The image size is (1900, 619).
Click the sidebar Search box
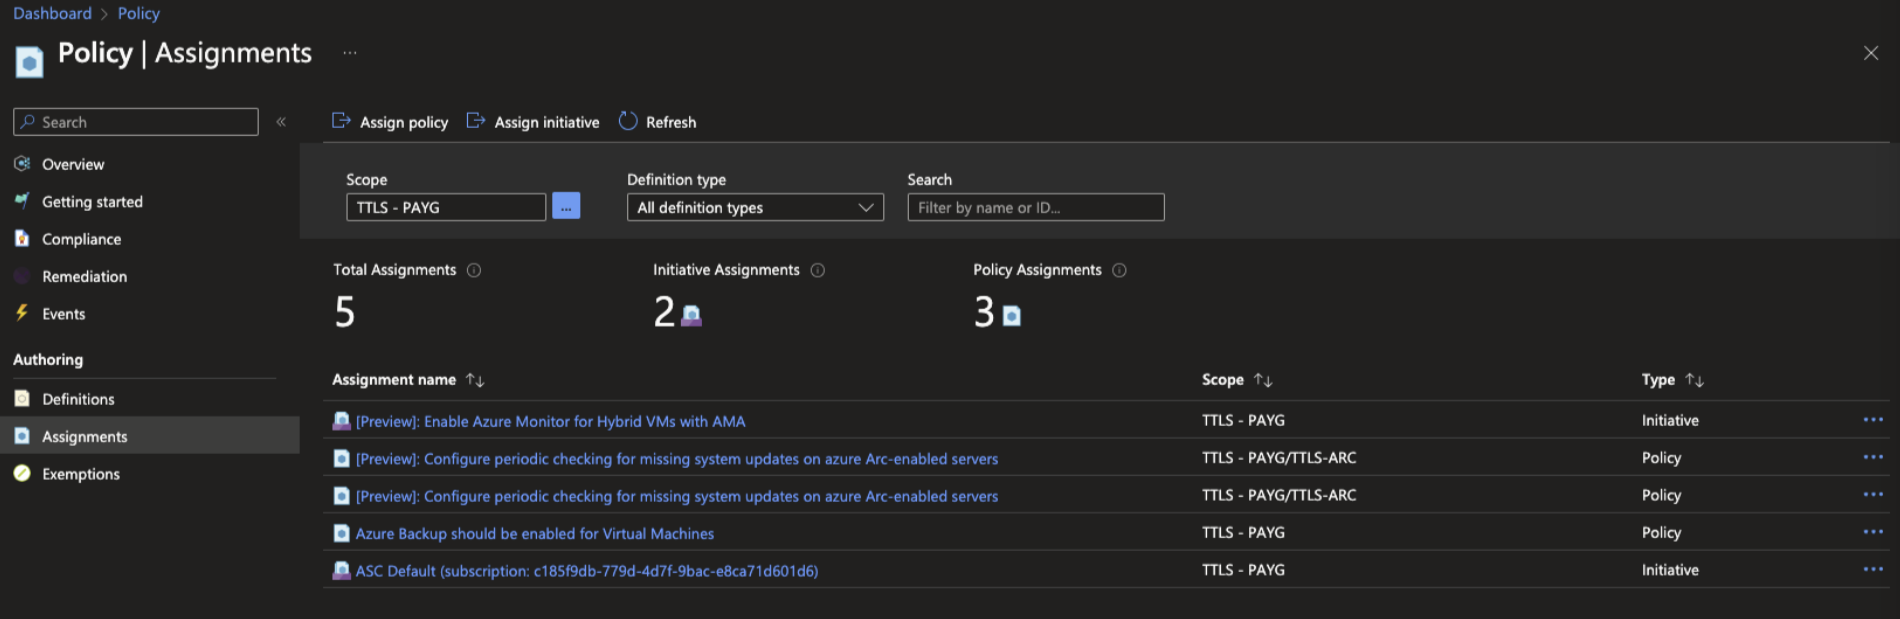click(x=135, y=122)
